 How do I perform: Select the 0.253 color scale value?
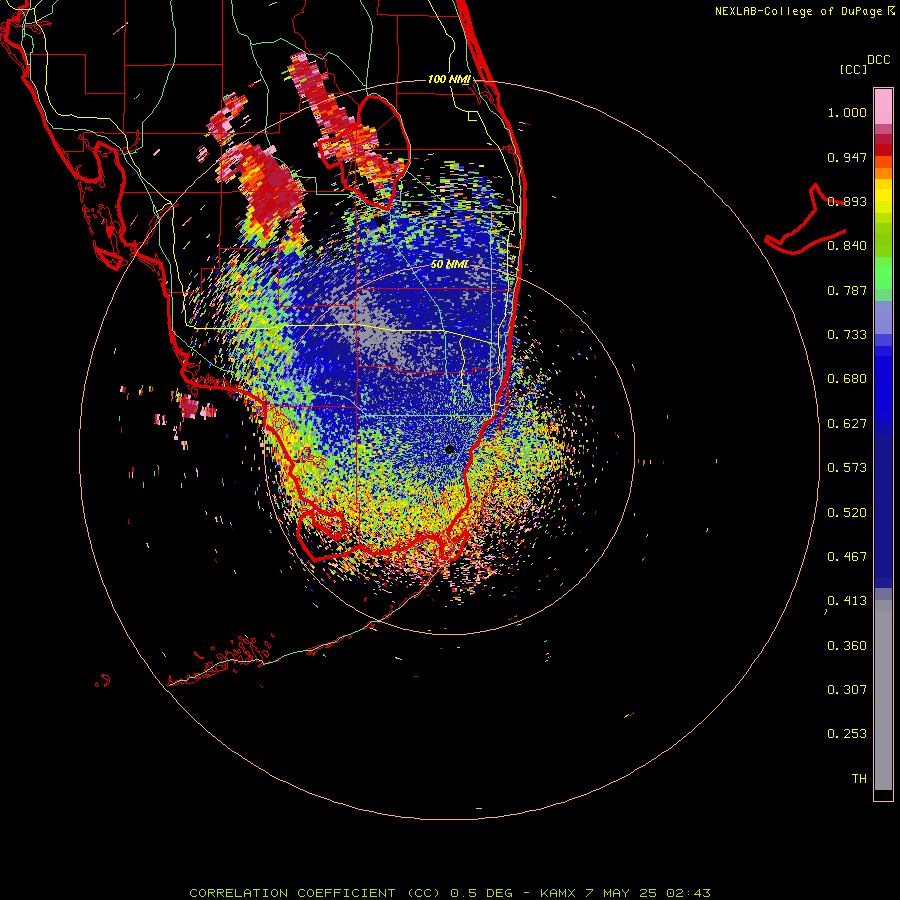coord(847,734)
